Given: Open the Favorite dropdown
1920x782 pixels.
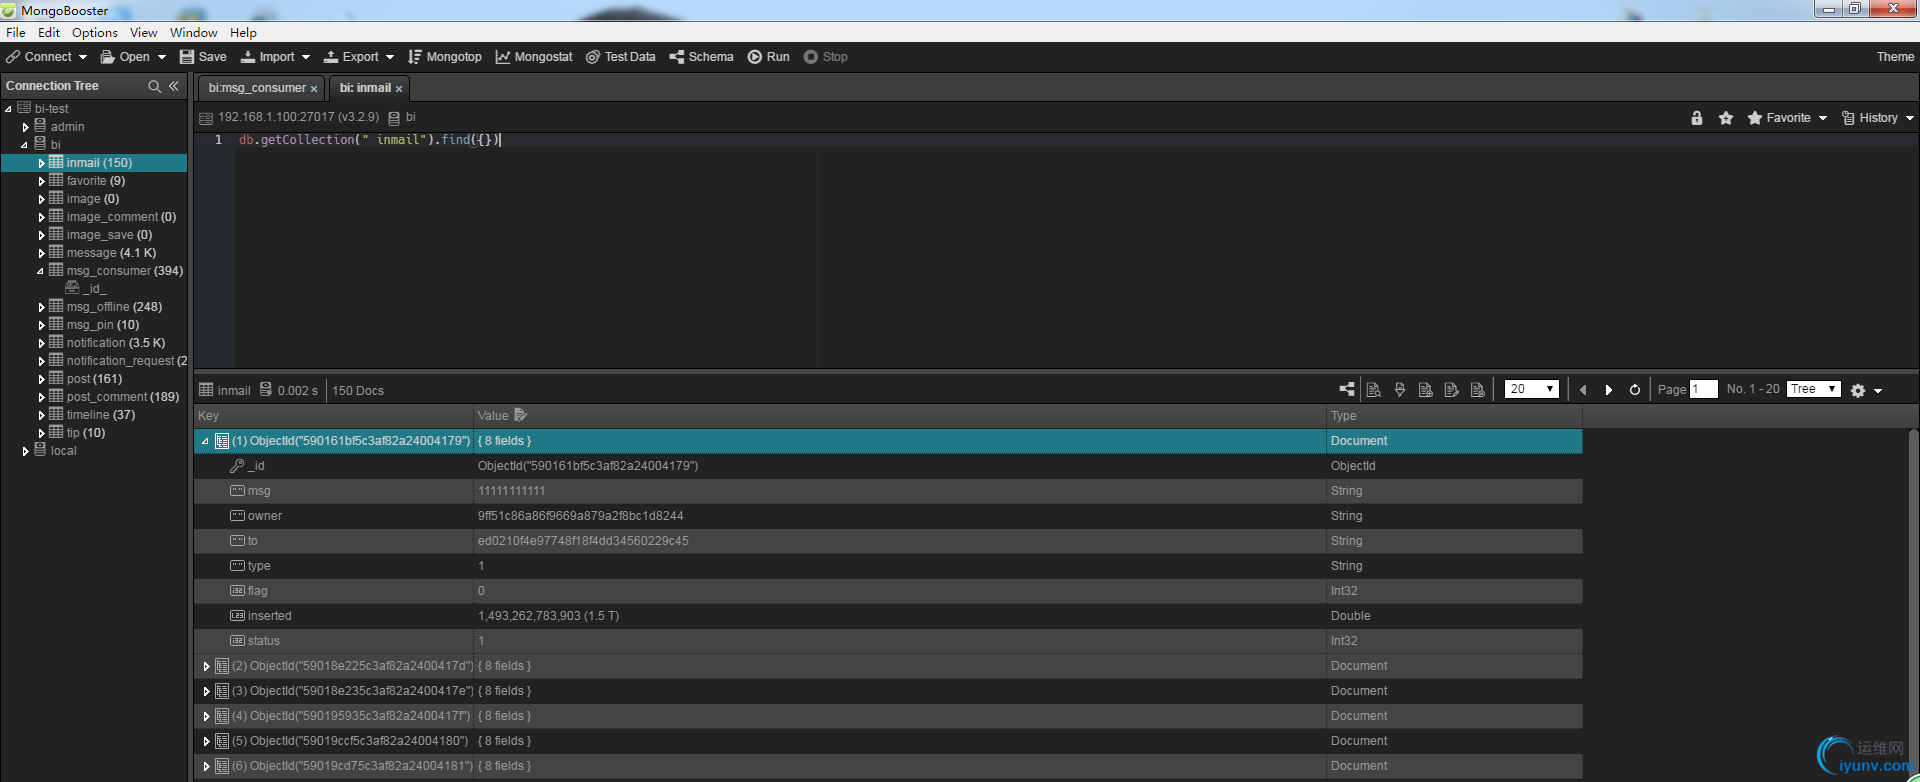Looking at the screenshot, I should (x=1787, y=118).
